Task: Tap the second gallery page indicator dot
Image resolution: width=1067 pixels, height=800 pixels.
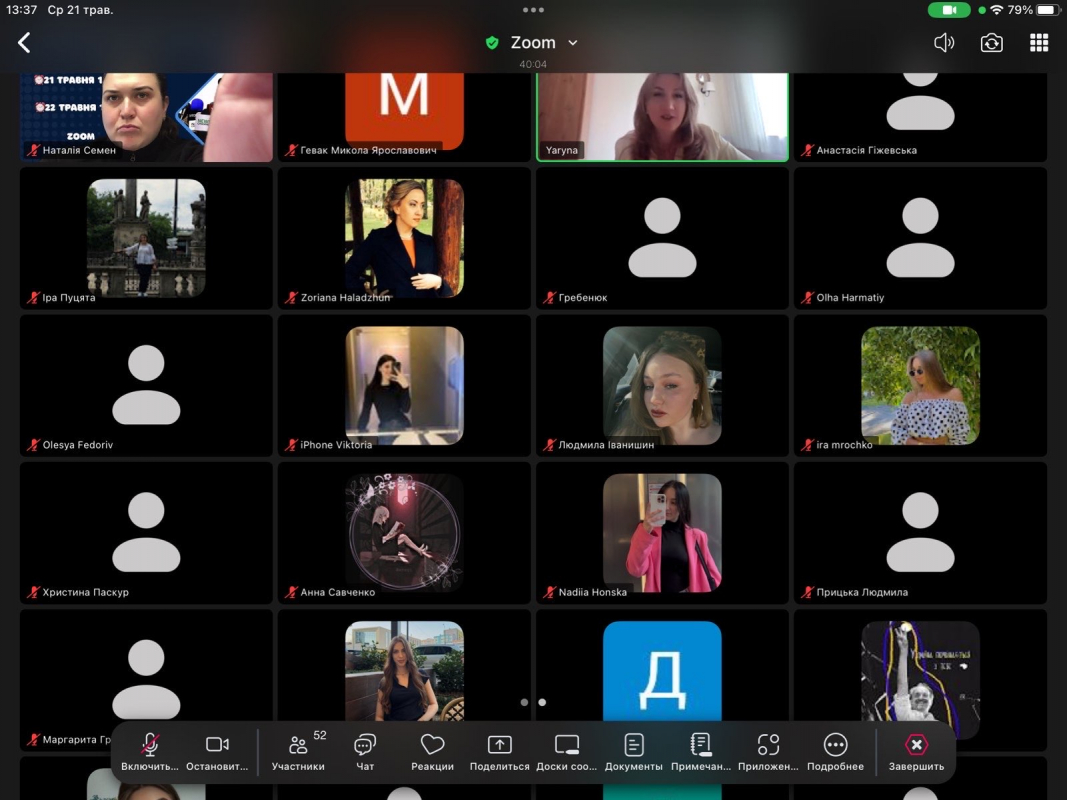Action: click(542, 702)
